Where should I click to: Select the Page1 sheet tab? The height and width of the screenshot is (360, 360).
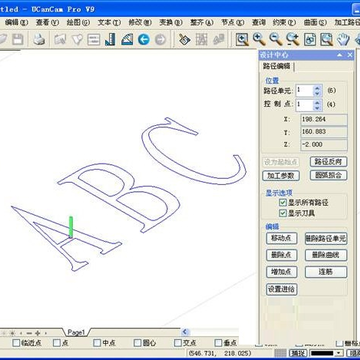pyautogui.click(x=77, y=332)
